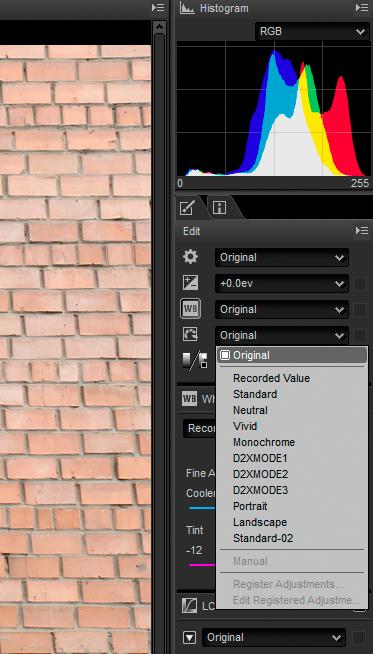
Task: Choose Monochrome picture control
Action: tap(292, 442)
